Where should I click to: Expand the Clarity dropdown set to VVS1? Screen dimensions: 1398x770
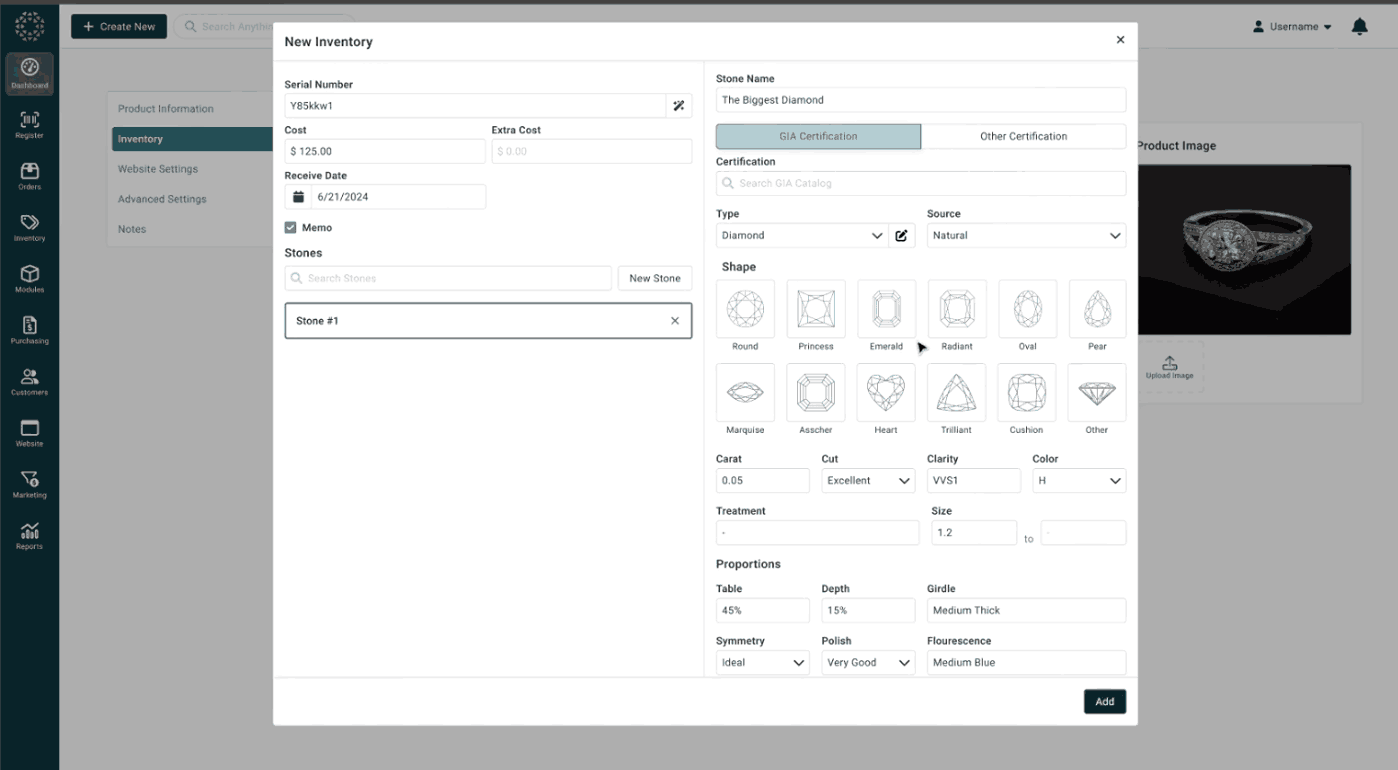[x=973, y=480]
